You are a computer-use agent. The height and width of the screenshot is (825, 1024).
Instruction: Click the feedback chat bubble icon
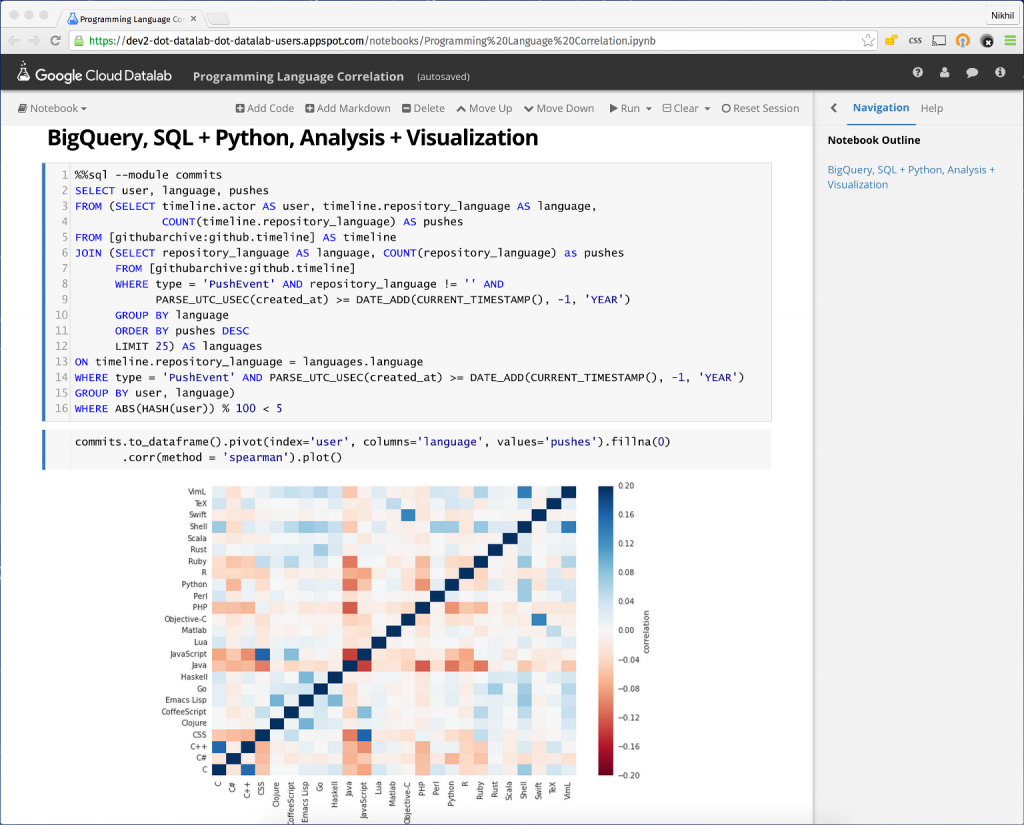(x=972, y=73)
